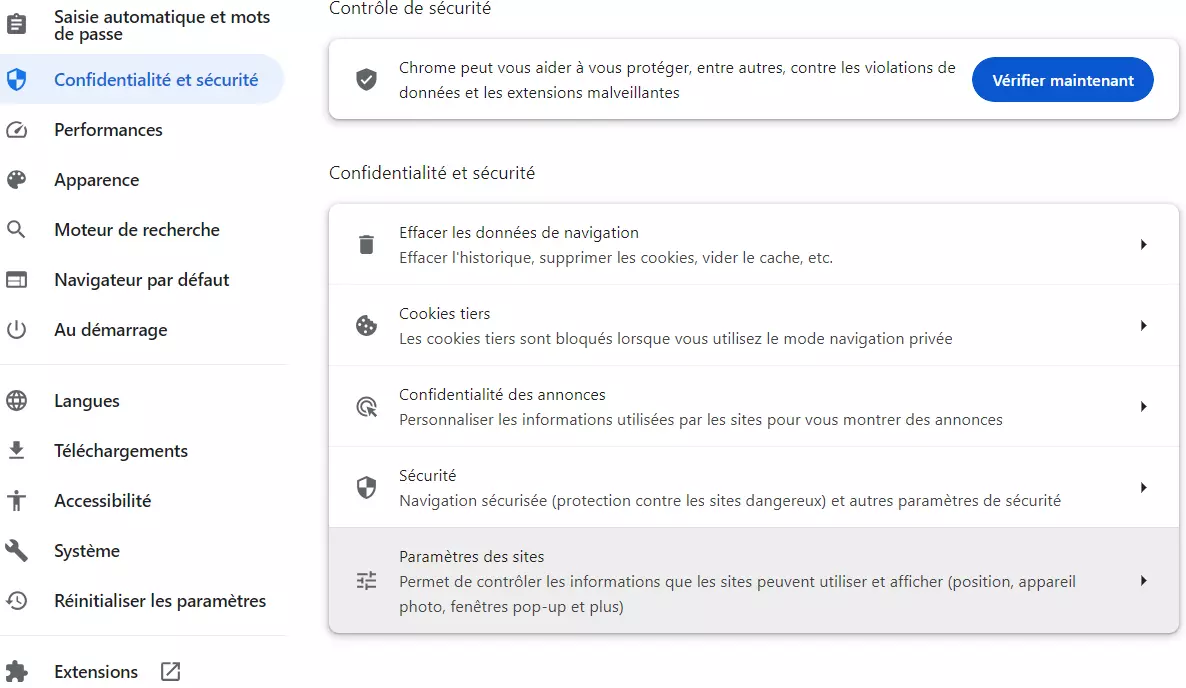The height and width of the screenshot is (688, 1186).
Task: Click the accessibility figure icon in the sidebar
Action: click(17, 500)
